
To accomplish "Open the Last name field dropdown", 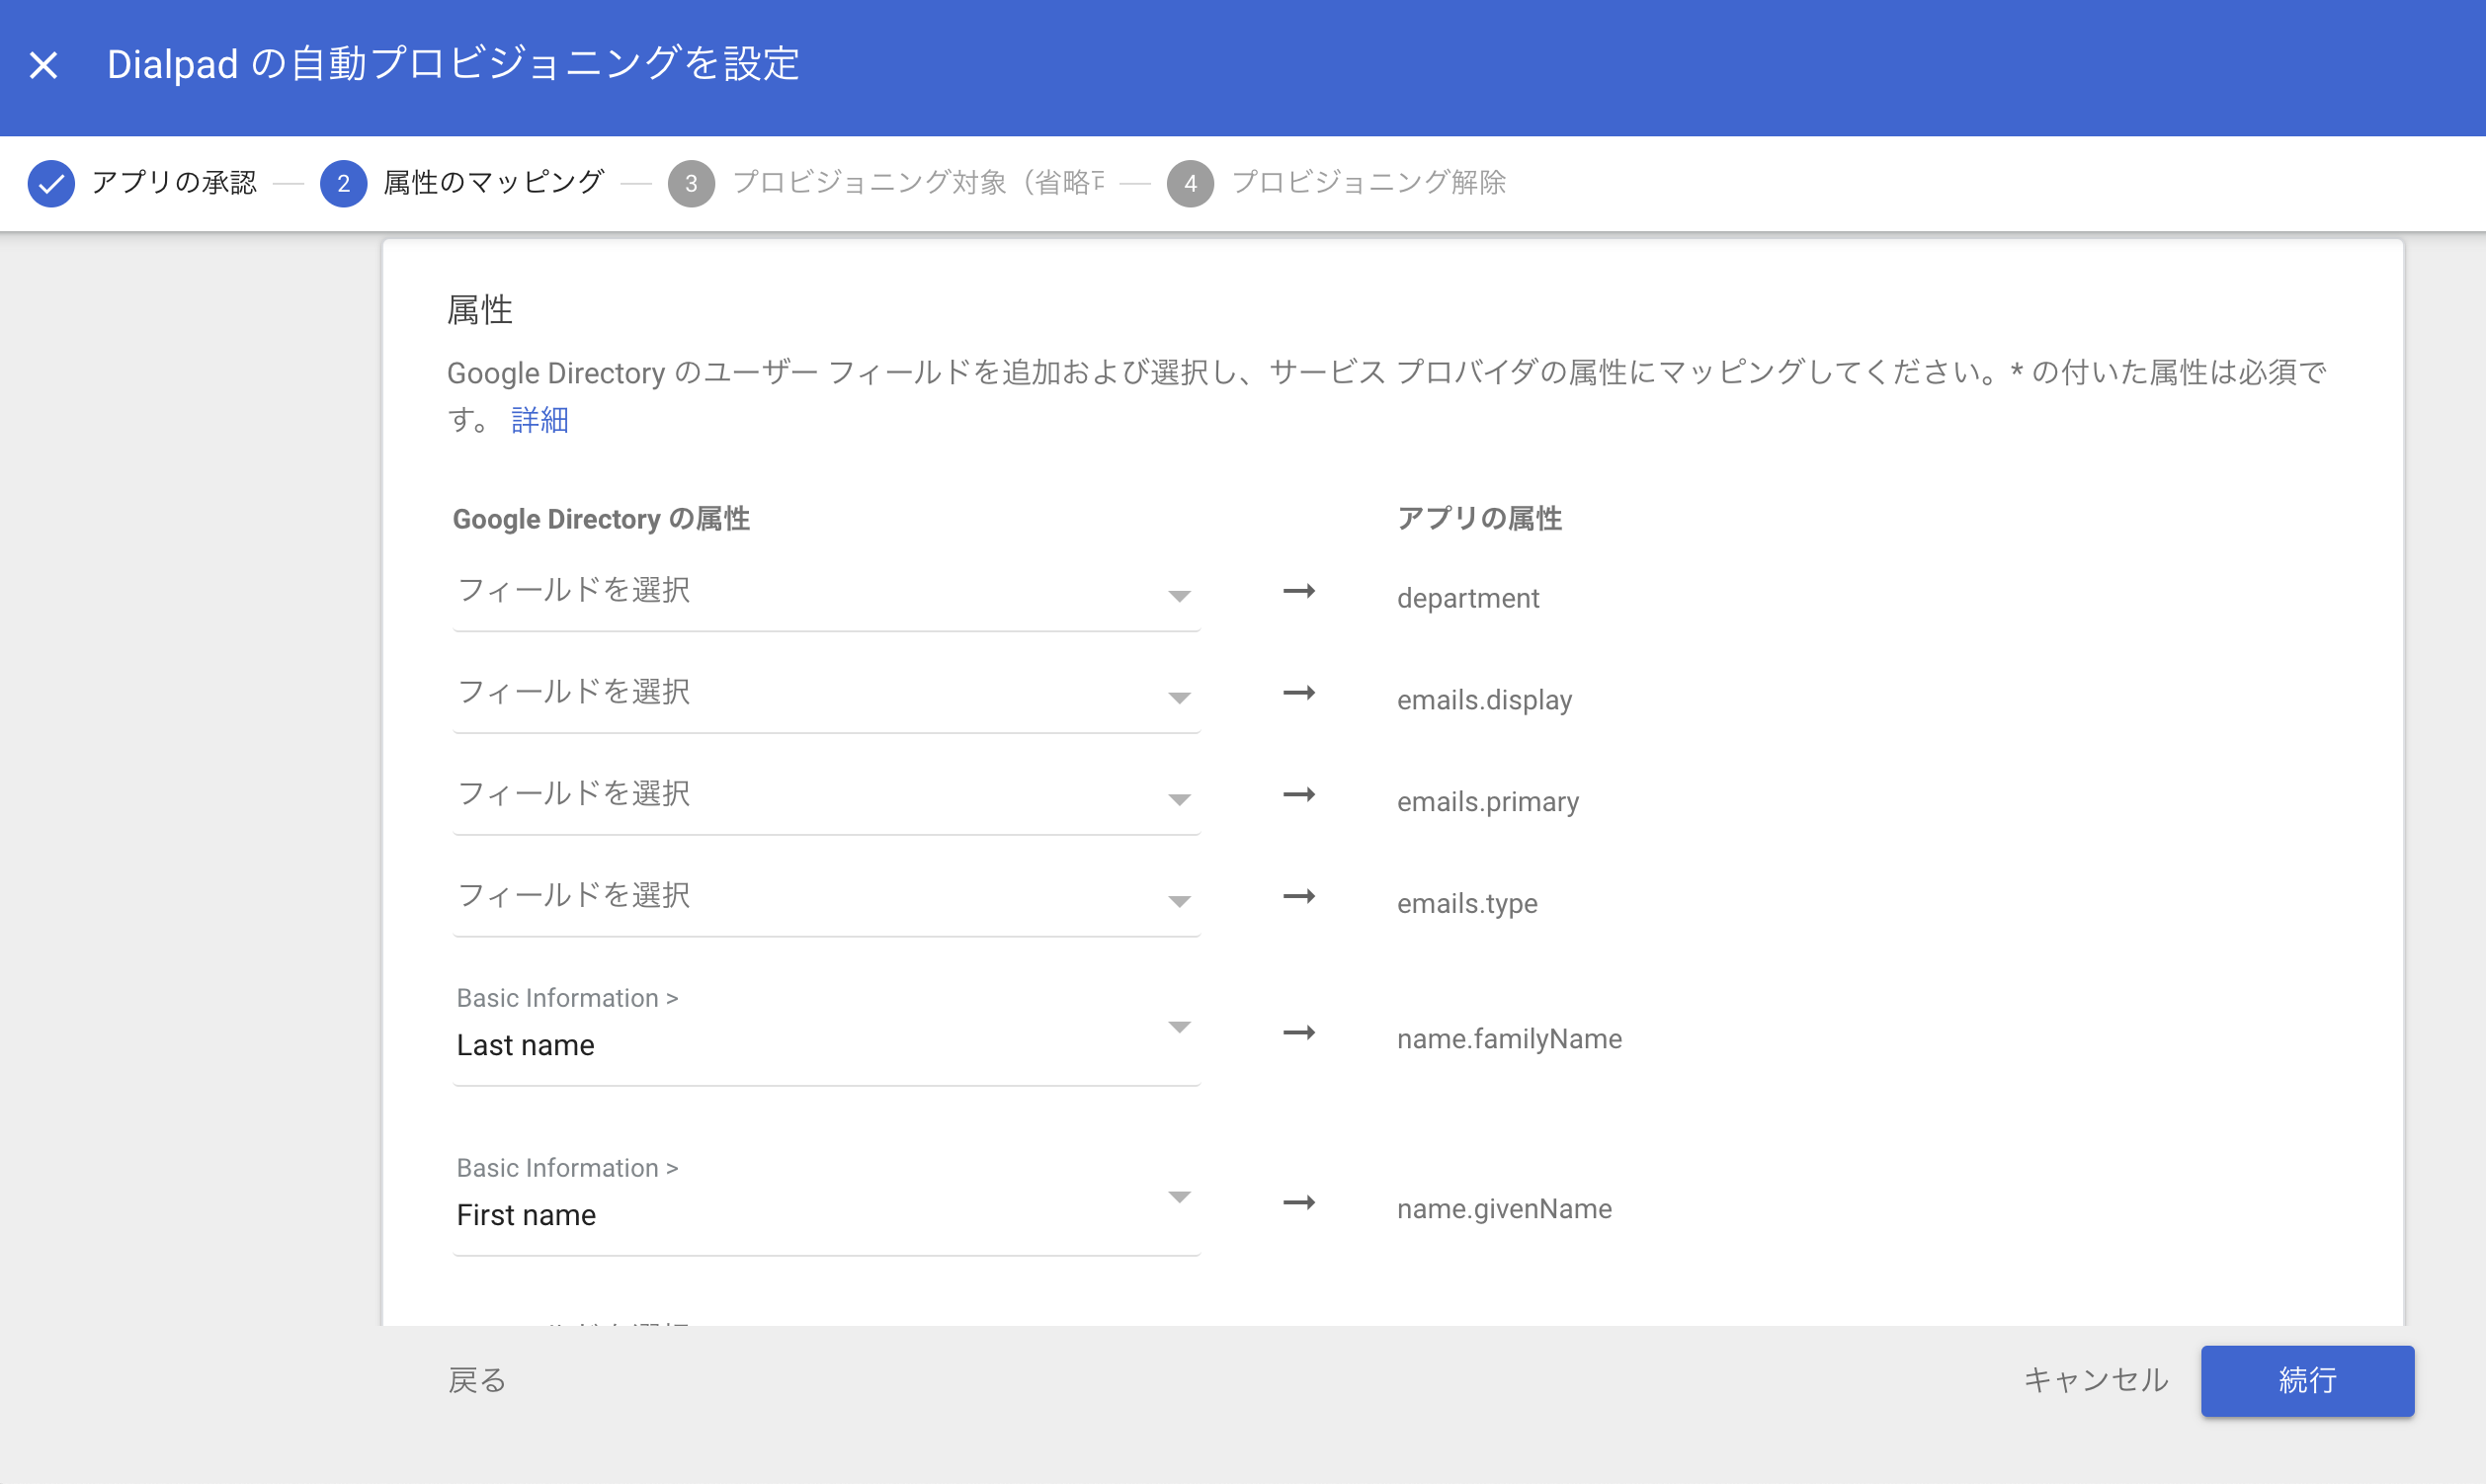I will pyautogui.click(x=826, y=1030).
